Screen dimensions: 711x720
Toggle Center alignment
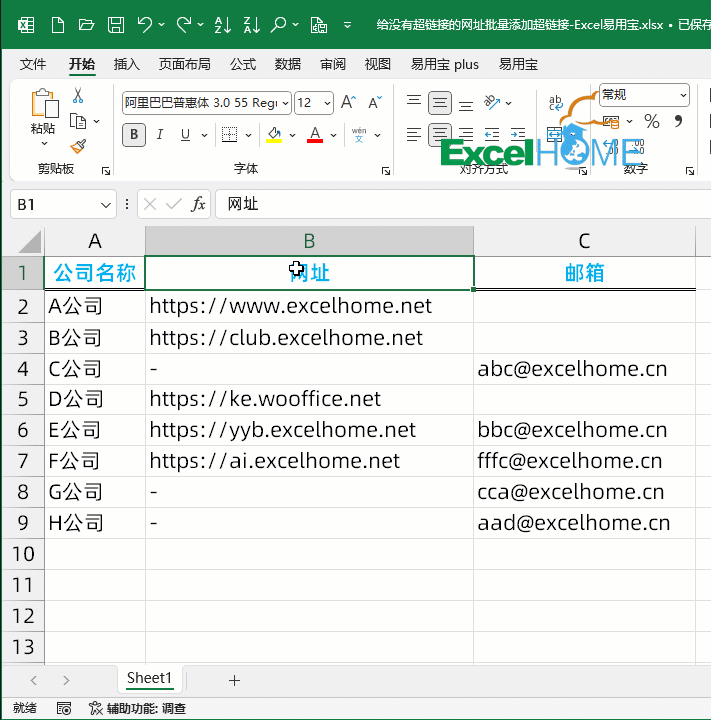pyautogui.click(x=440, y=135)
